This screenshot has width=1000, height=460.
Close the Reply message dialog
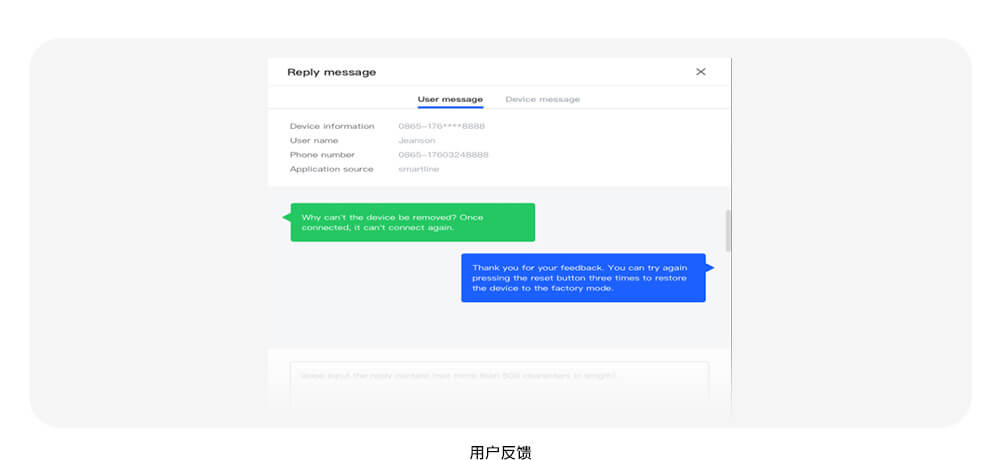[700, 72]
